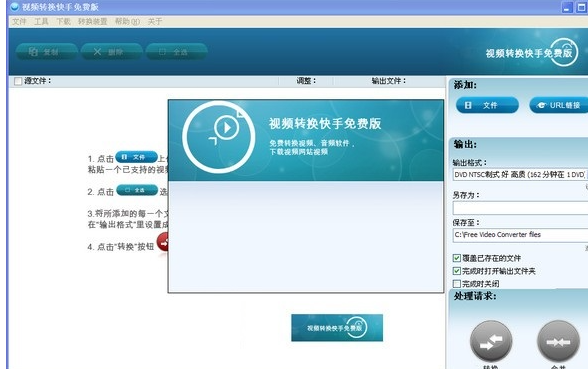The height and width of the screenshot is (369, 588).
Task: Click the 保存至 path field
Action: click(x=520, y=235)
